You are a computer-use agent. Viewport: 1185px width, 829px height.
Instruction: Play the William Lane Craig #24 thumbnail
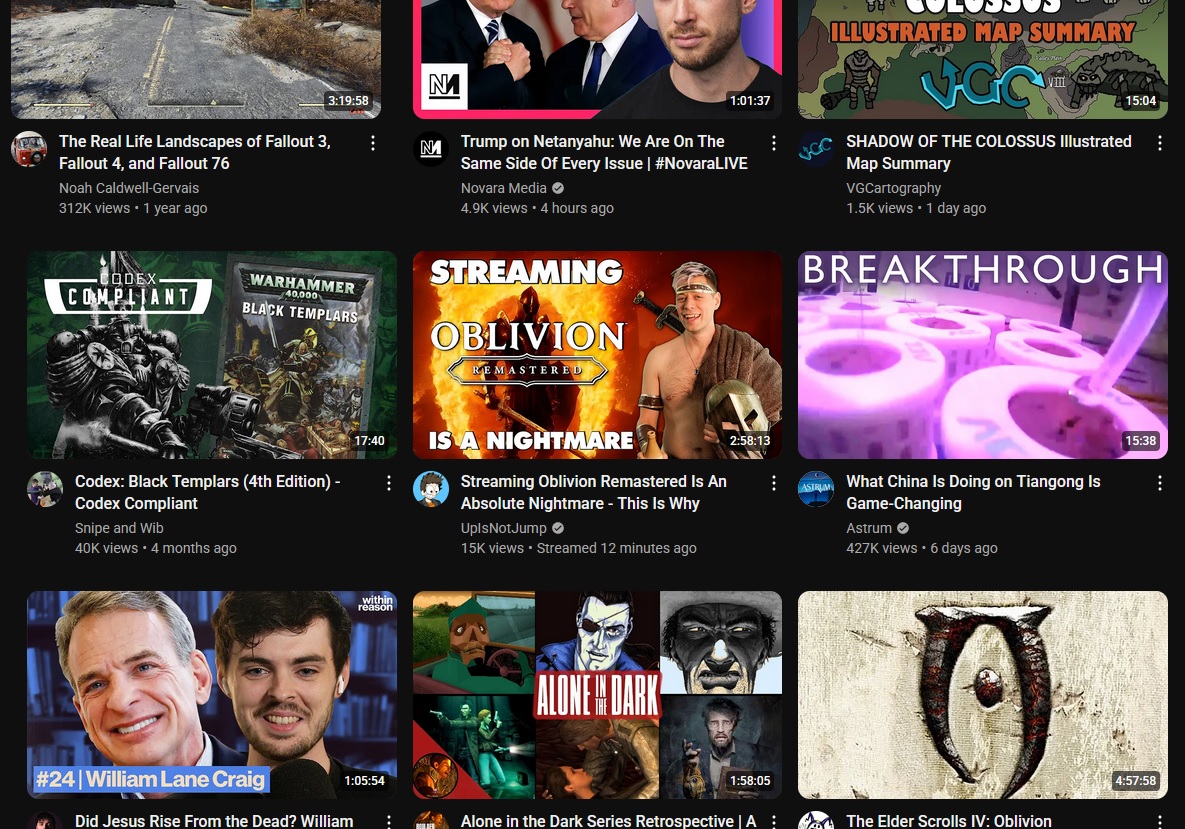click(x=212, y=695)
